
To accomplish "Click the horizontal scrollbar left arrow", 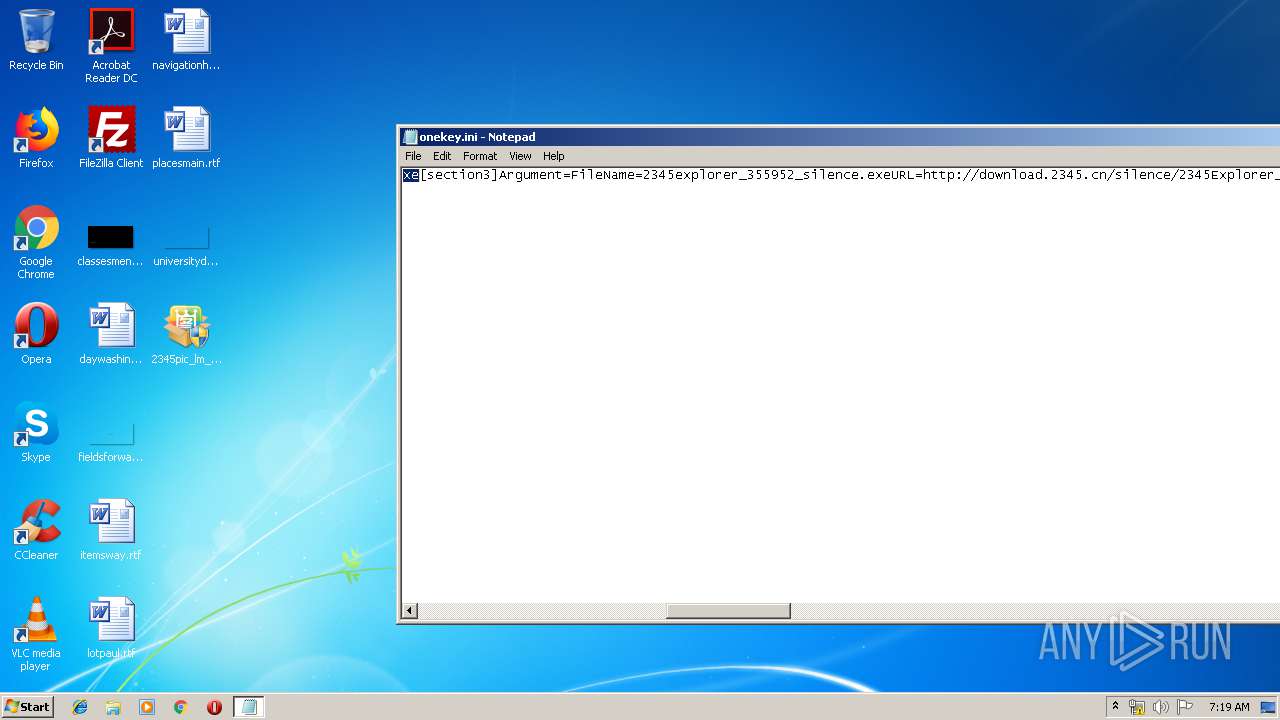I will click(410, 611).
